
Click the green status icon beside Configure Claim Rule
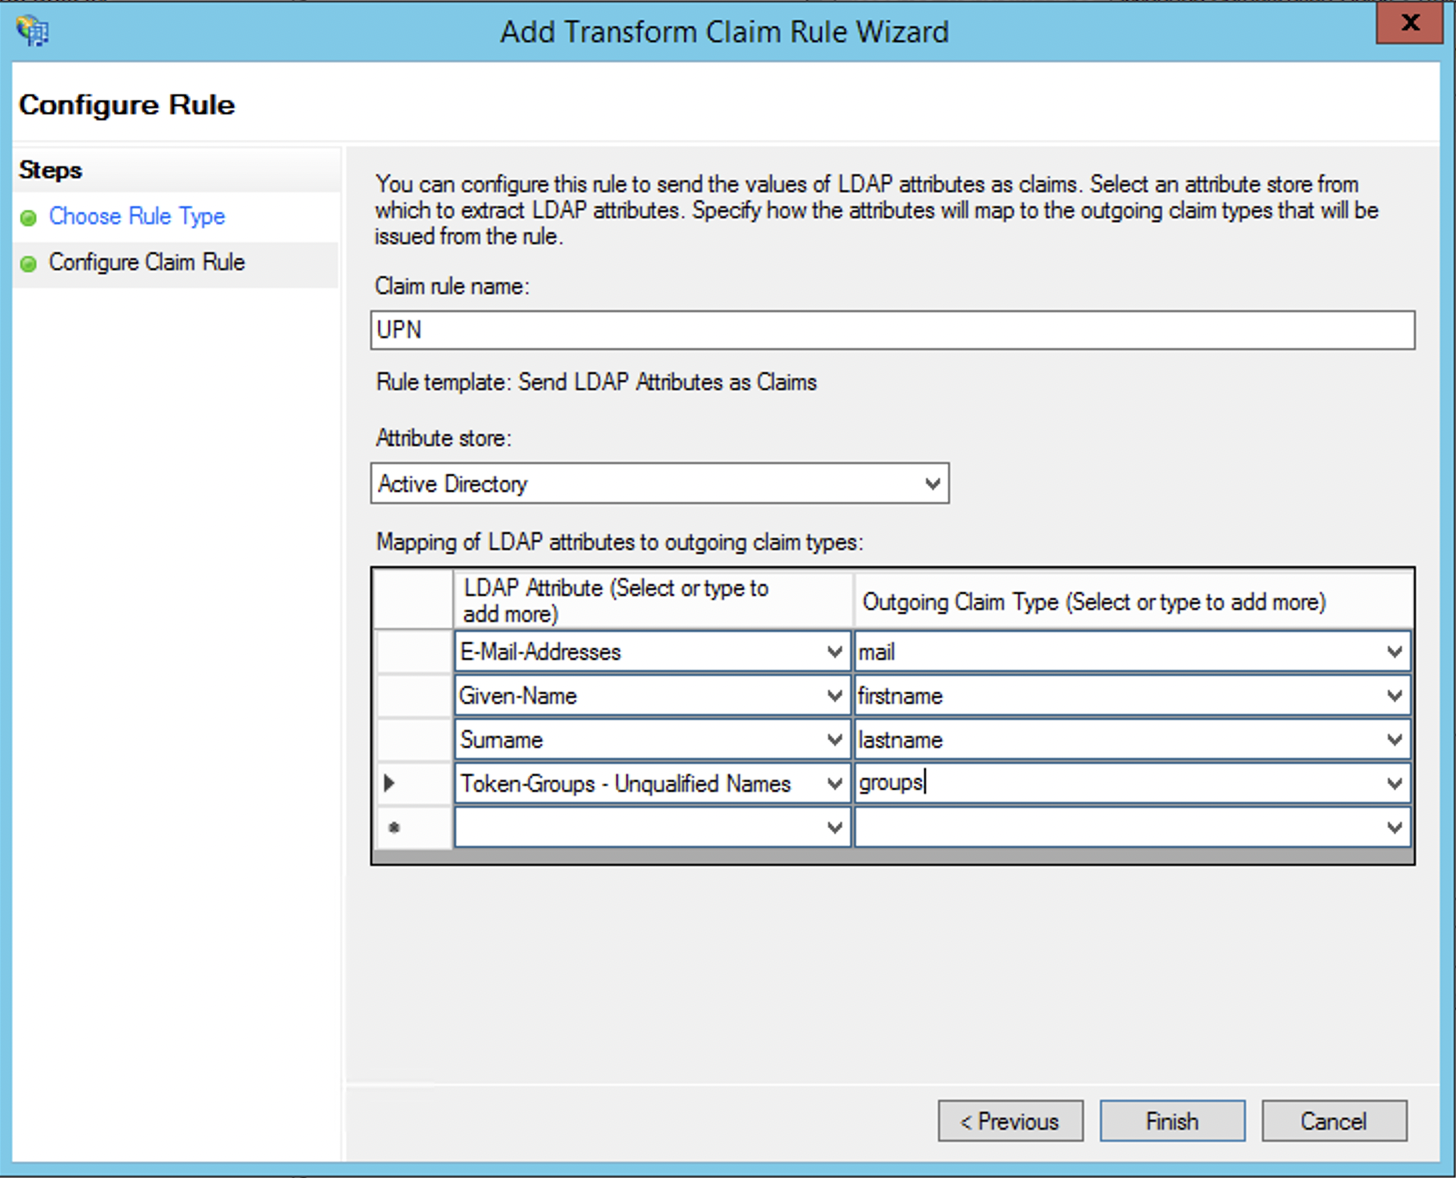click(29, 263)
